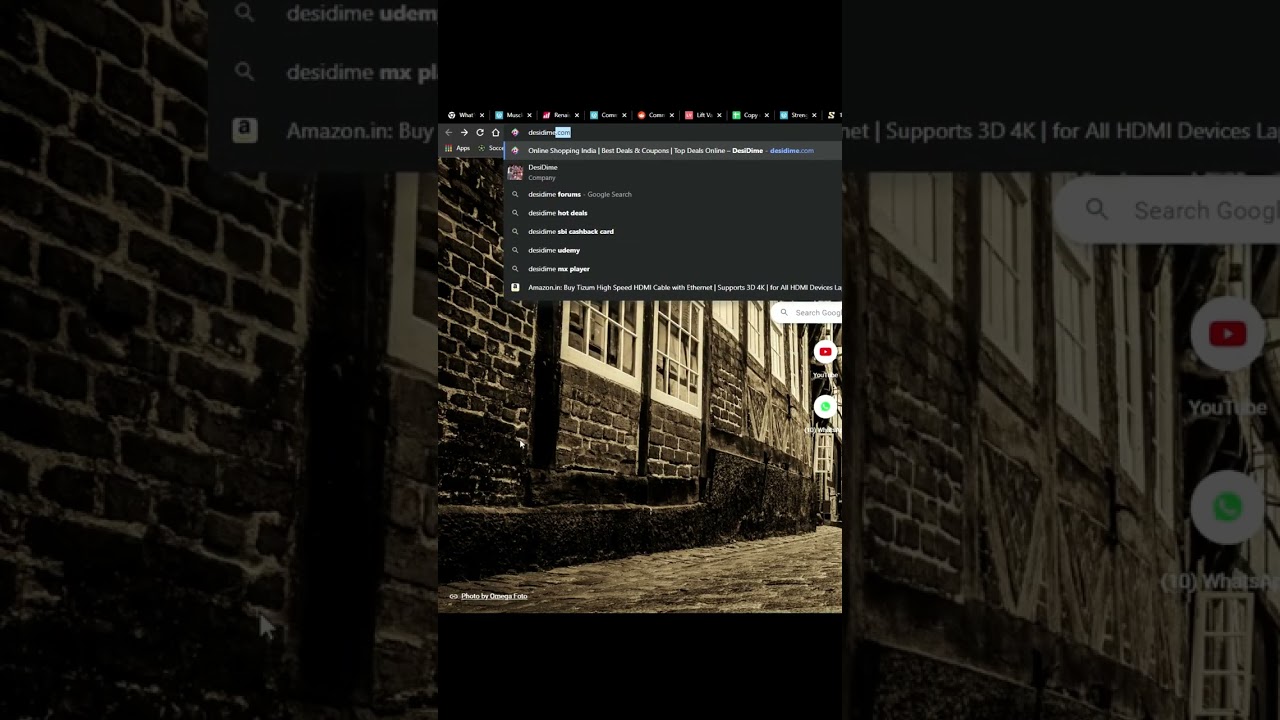This screenshot has height=720, width=1280.
Task: Choose the 'desidime mx player' suggestion
Action: tap(673, 269)
